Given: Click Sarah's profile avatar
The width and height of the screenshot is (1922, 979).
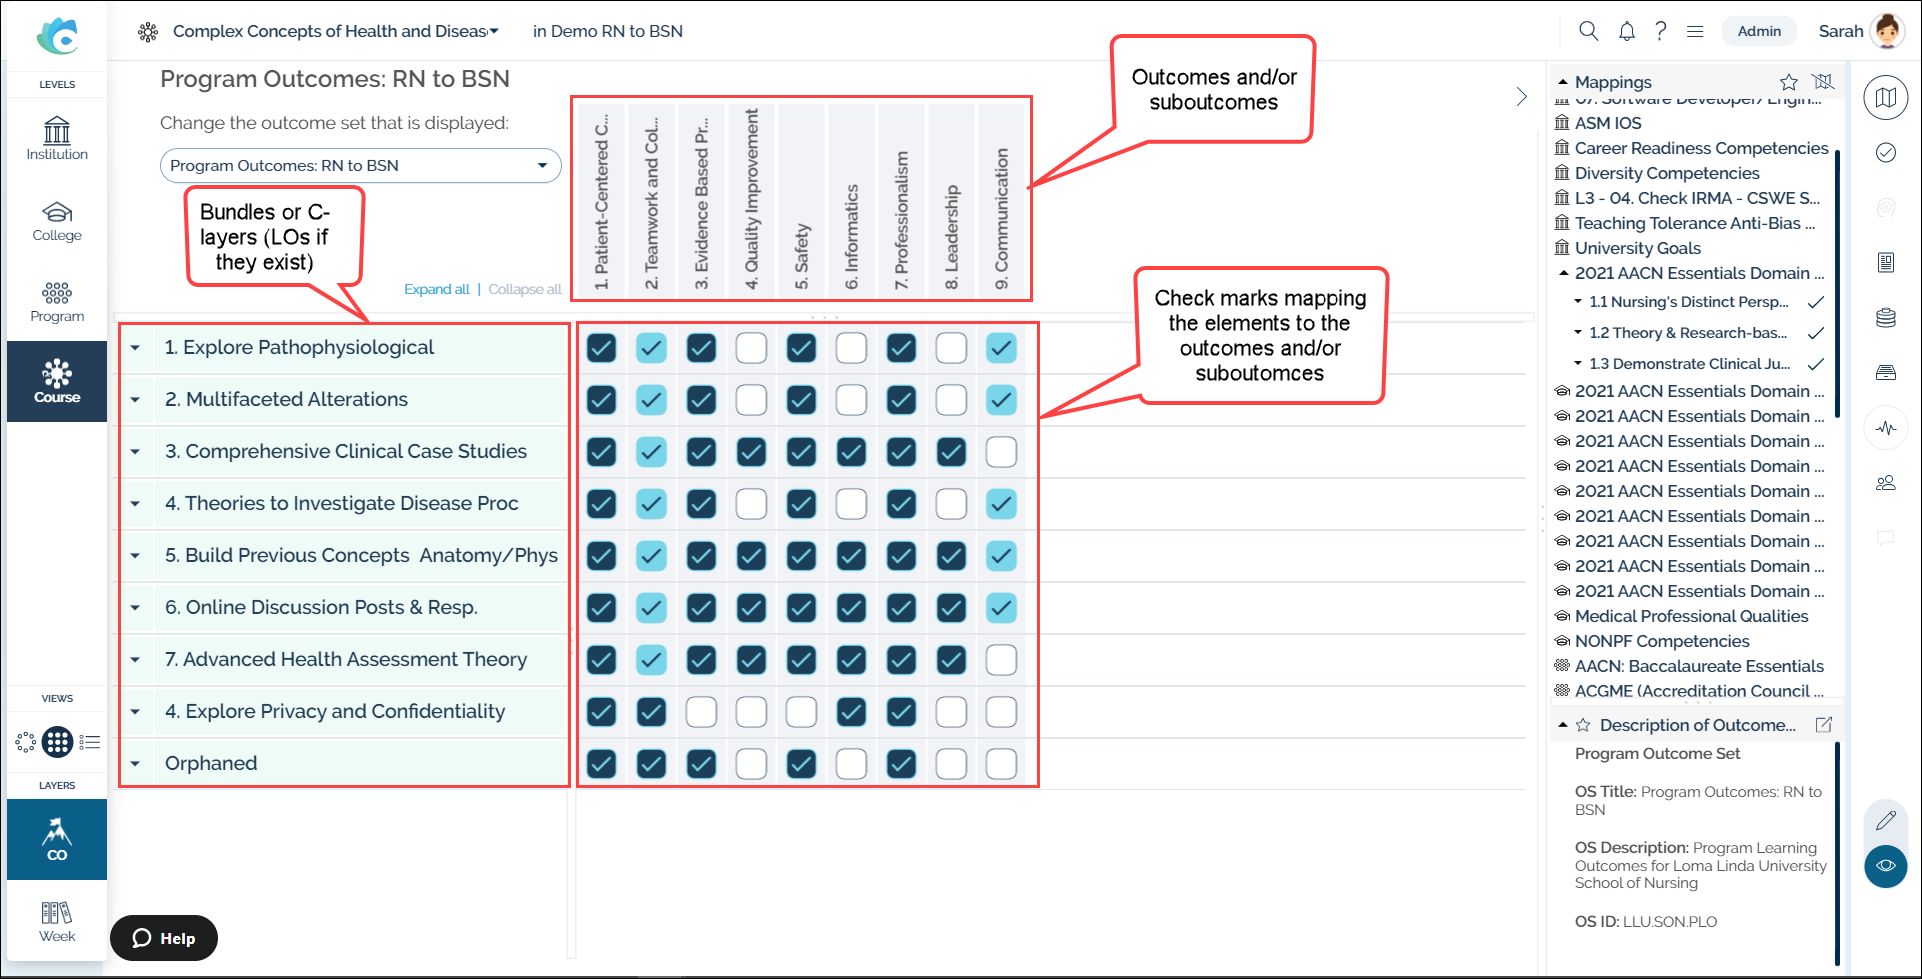Looking at the screenshot, I should coord(1887,31).
